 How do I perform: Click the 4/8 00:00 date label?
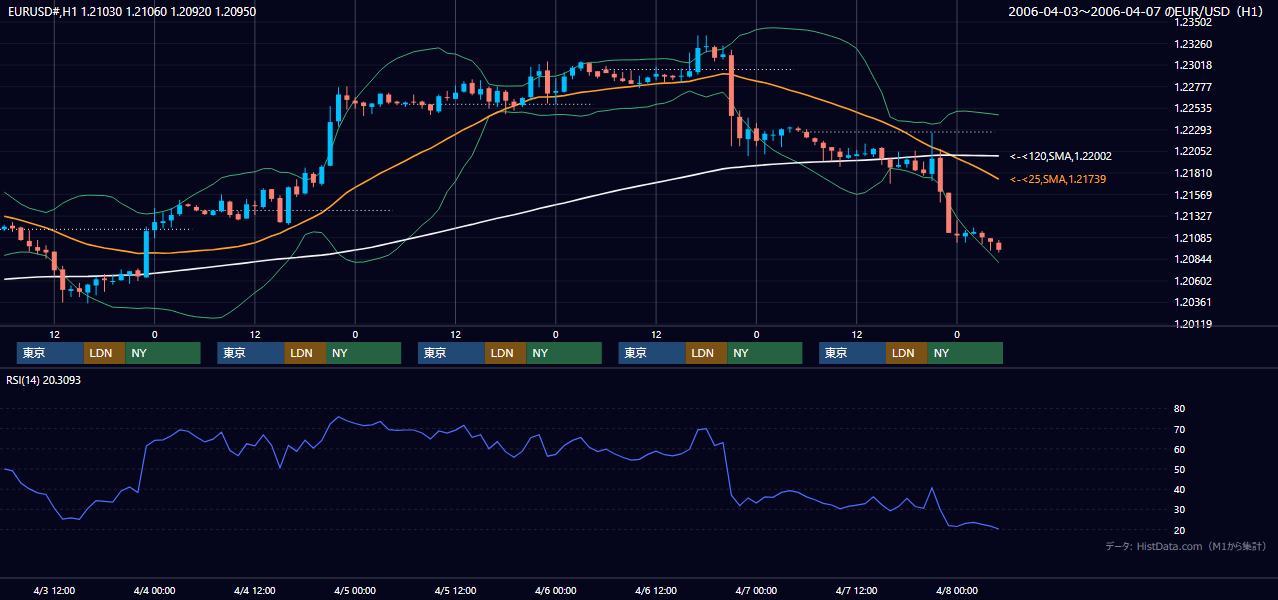click(x=957, y=590)
